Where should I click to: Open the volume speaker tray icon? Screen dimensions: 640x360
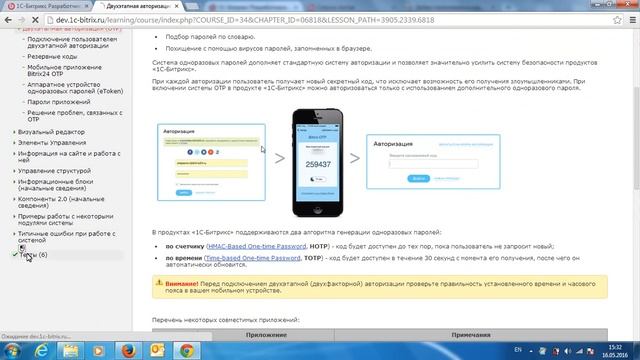tap(567, 351)
